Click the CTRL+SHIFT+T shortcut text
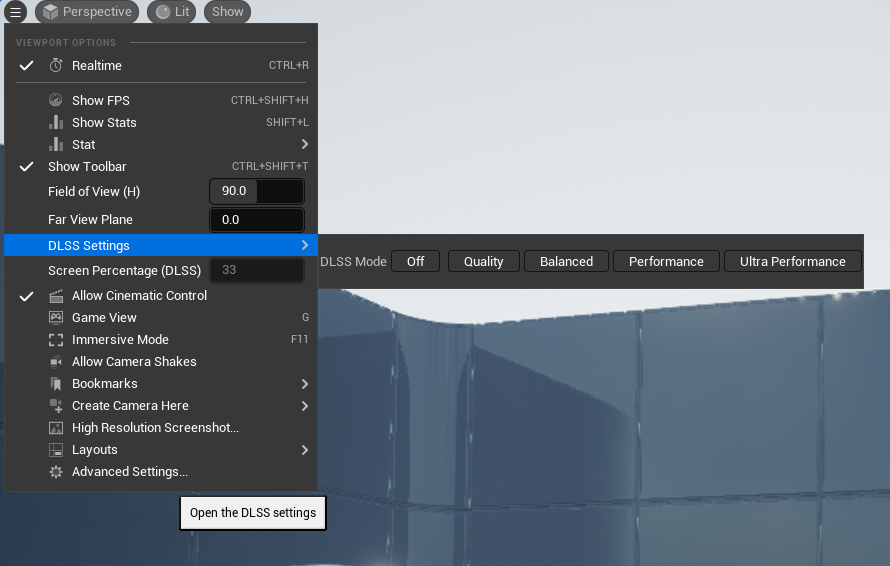 coord(270,166)
